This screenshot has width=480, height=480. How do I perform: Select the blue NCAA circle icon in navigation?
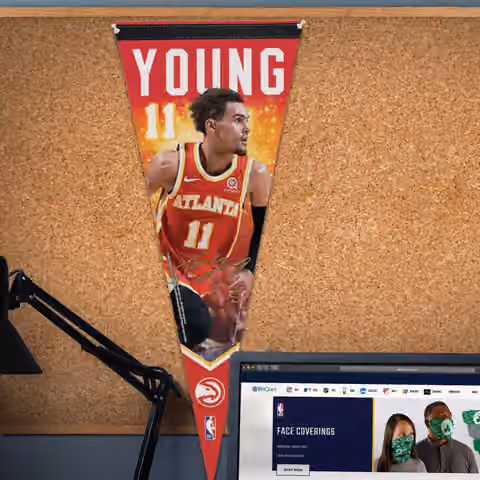(x=363, y=391)
